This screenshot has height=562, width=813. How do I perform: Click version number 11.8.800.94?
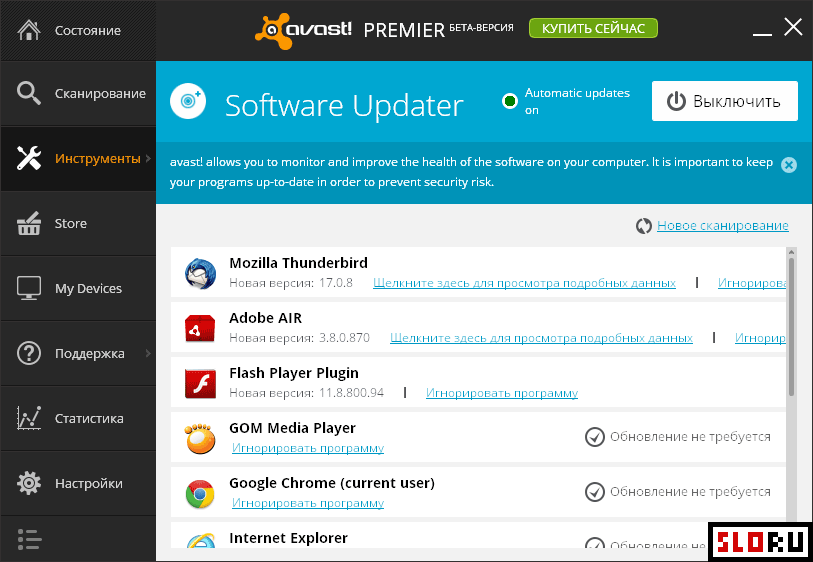(351, 393)
